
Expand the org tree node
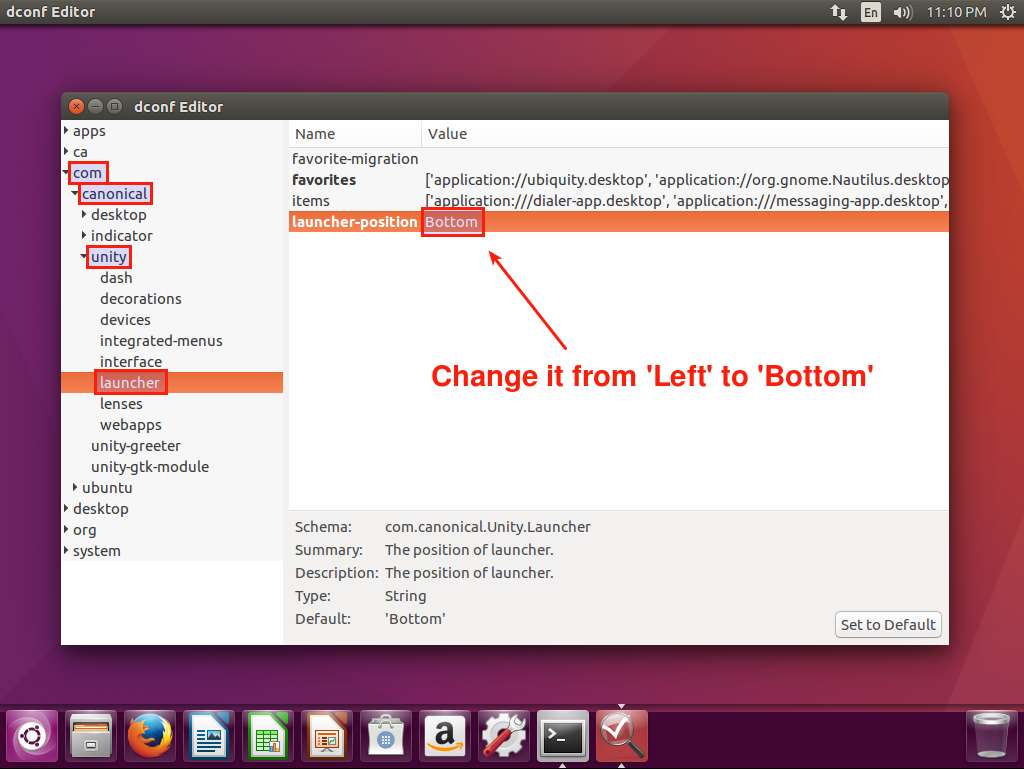pyautogui.click(x=67, y=529)
